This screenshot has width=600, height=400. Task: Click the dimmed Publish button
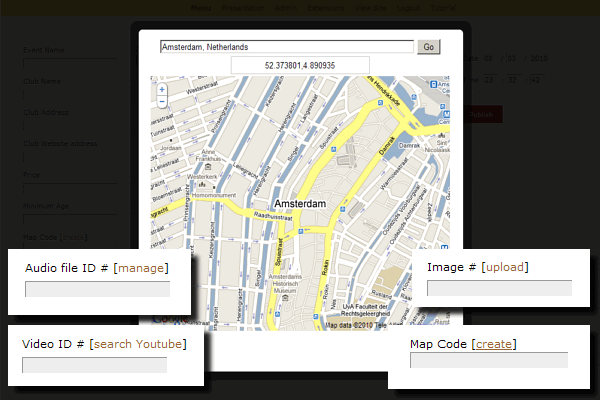click(482, 114)
